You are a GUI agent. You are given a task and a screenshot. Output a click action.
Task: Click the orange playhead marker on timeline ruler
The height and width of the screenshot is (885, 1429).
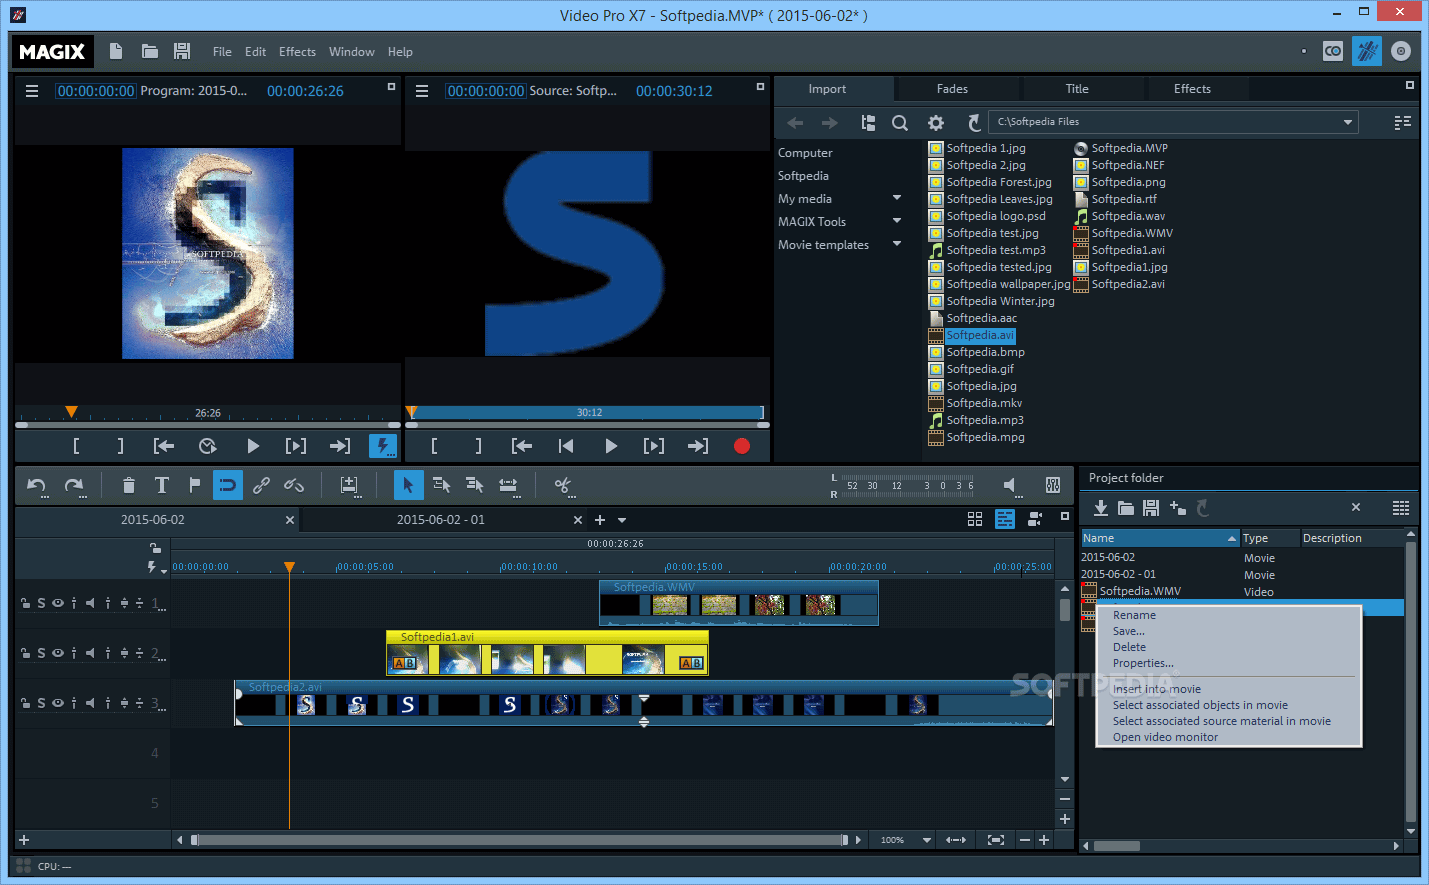click(x=289, y=567)
